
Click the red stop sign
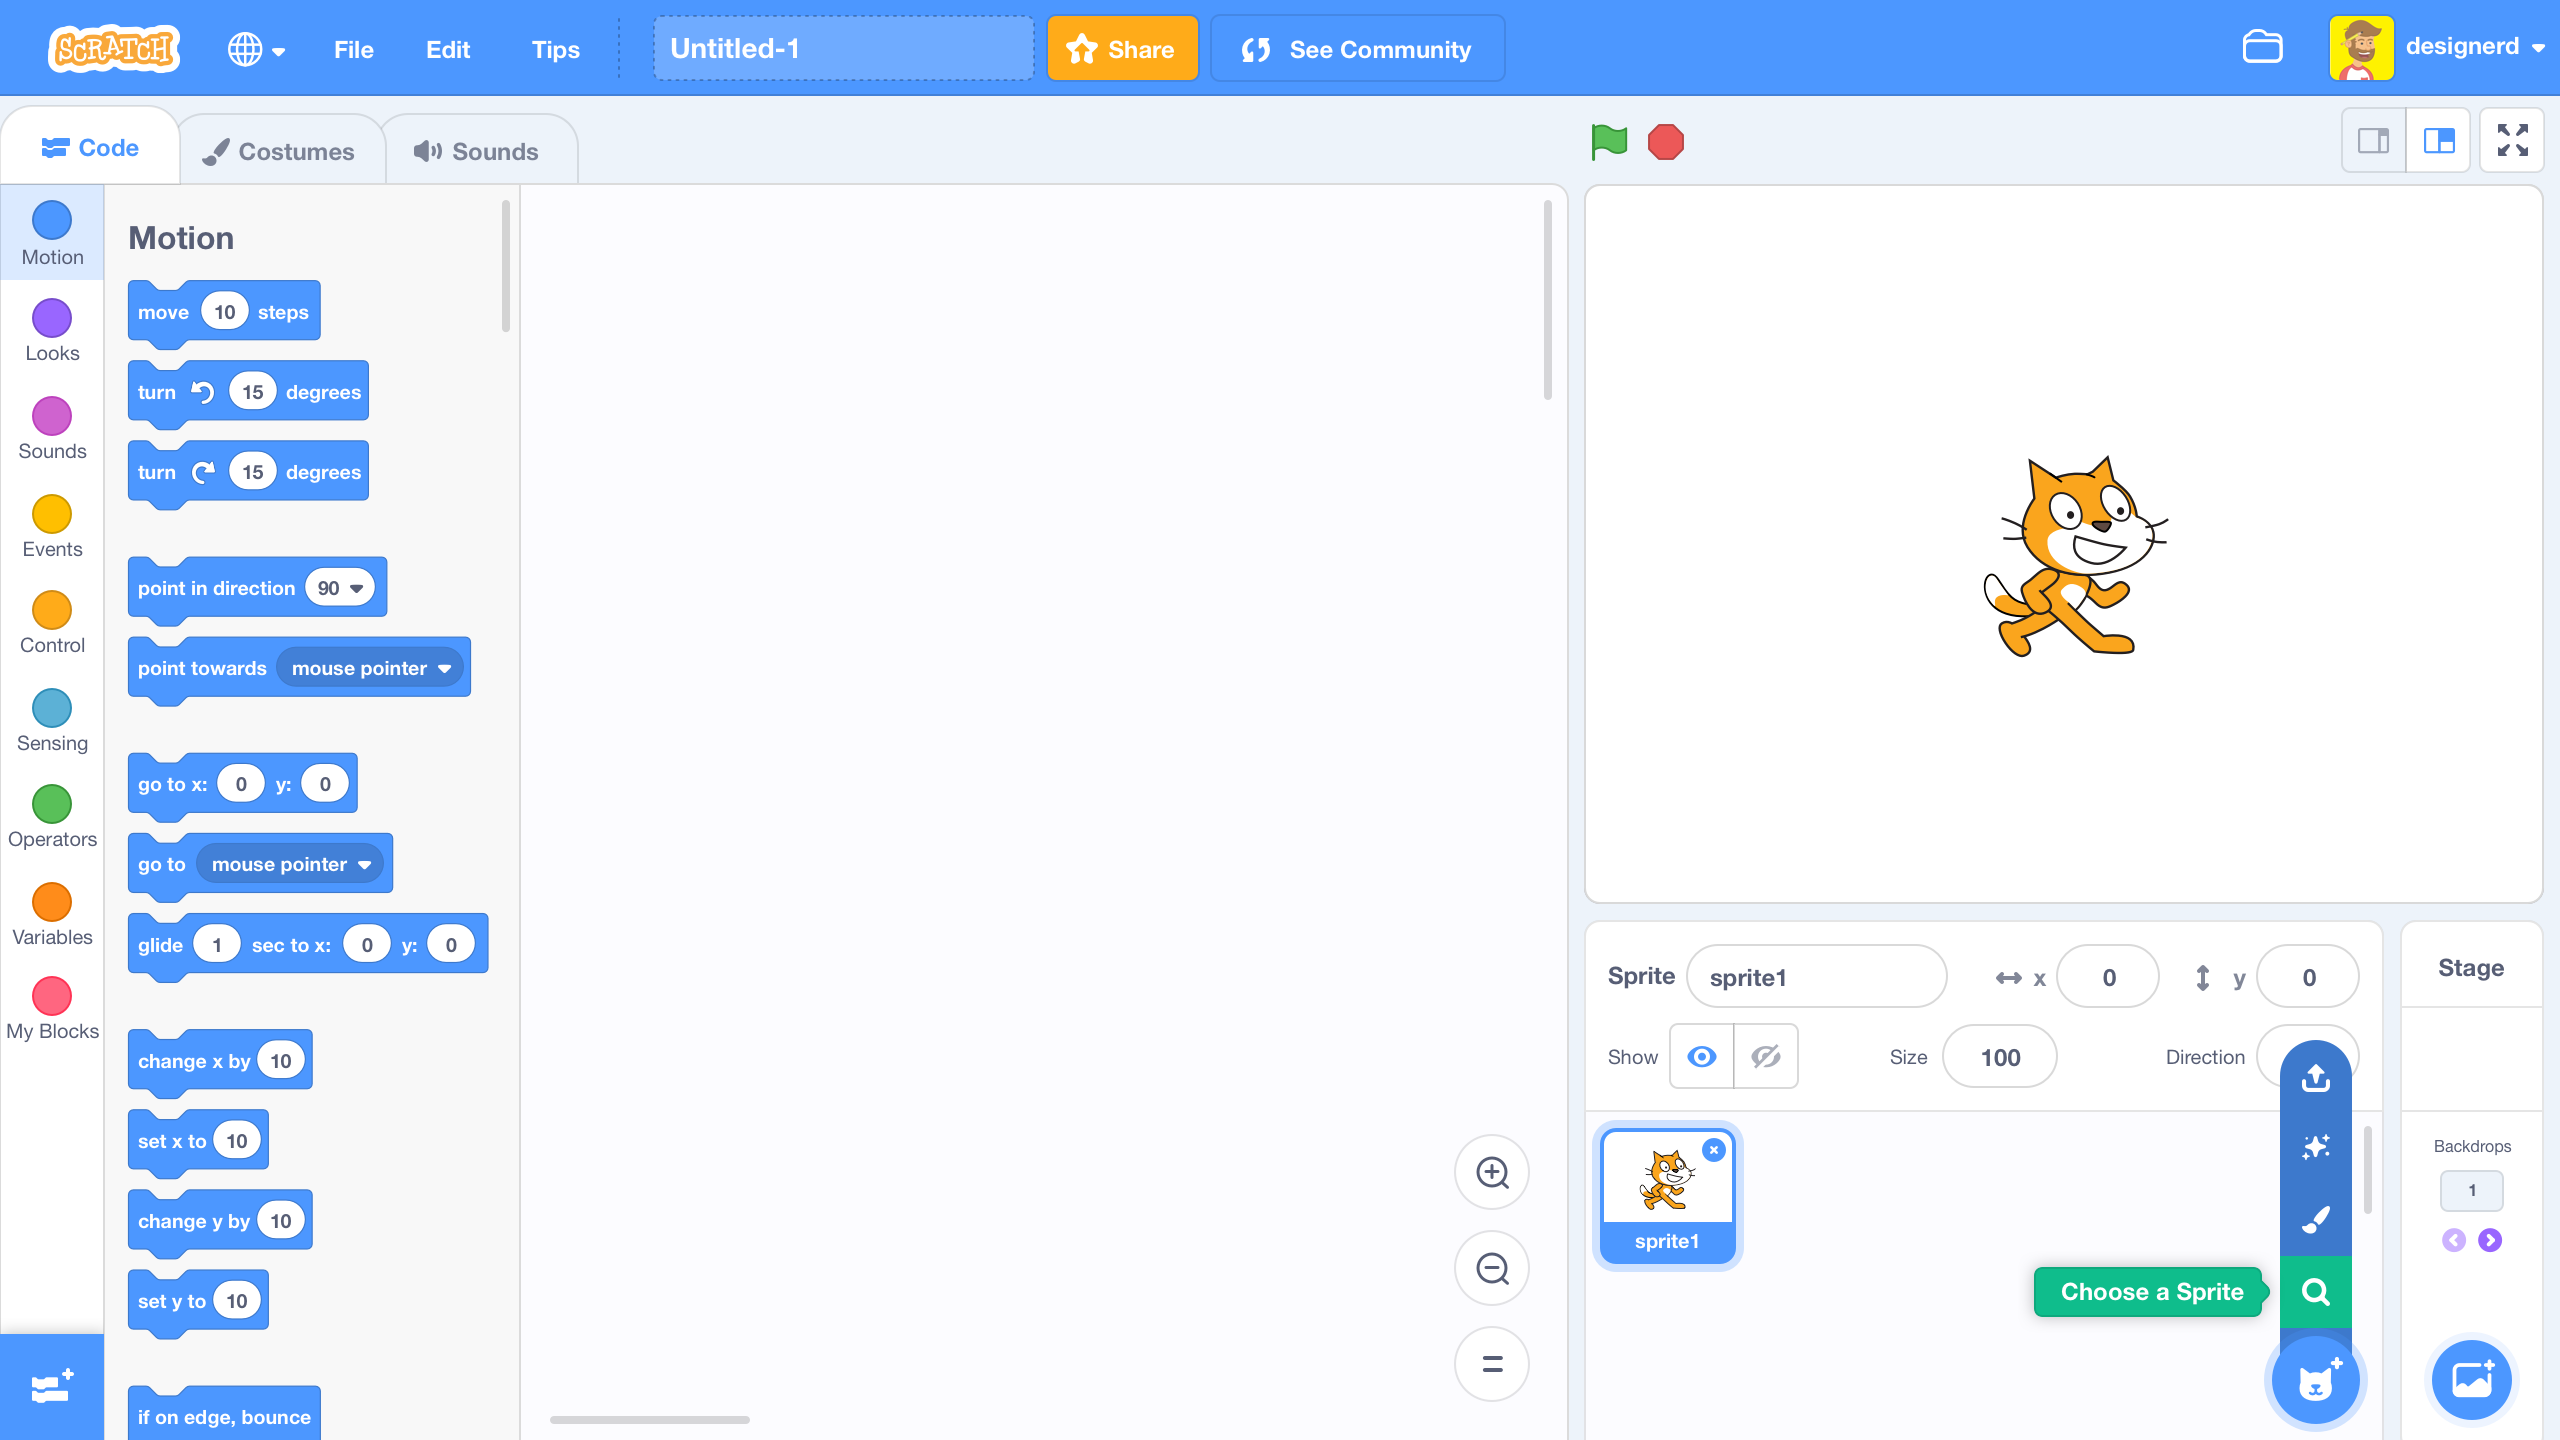[1665, 142]
